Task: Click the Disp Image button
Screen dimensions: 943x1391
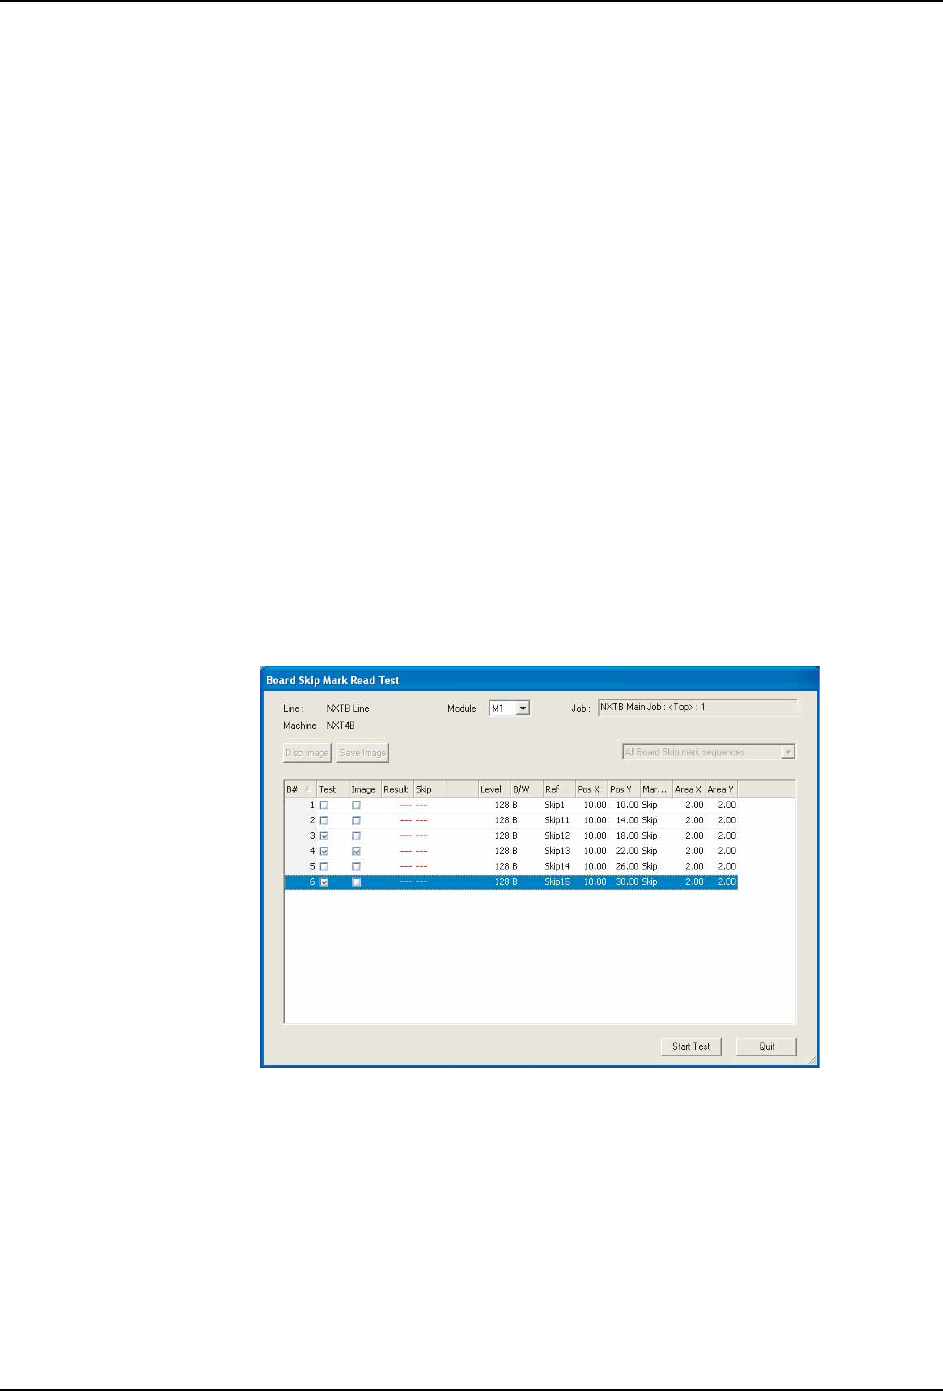Action: (307, 753)
